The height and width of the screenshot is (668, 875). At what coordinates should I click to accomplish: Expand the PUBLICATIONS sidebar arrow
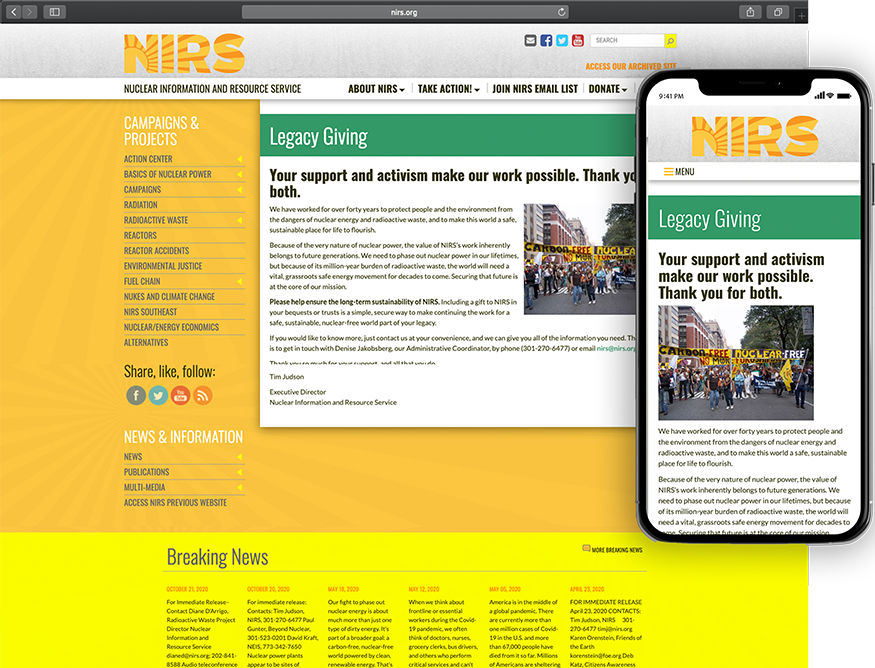click(239, 472)
